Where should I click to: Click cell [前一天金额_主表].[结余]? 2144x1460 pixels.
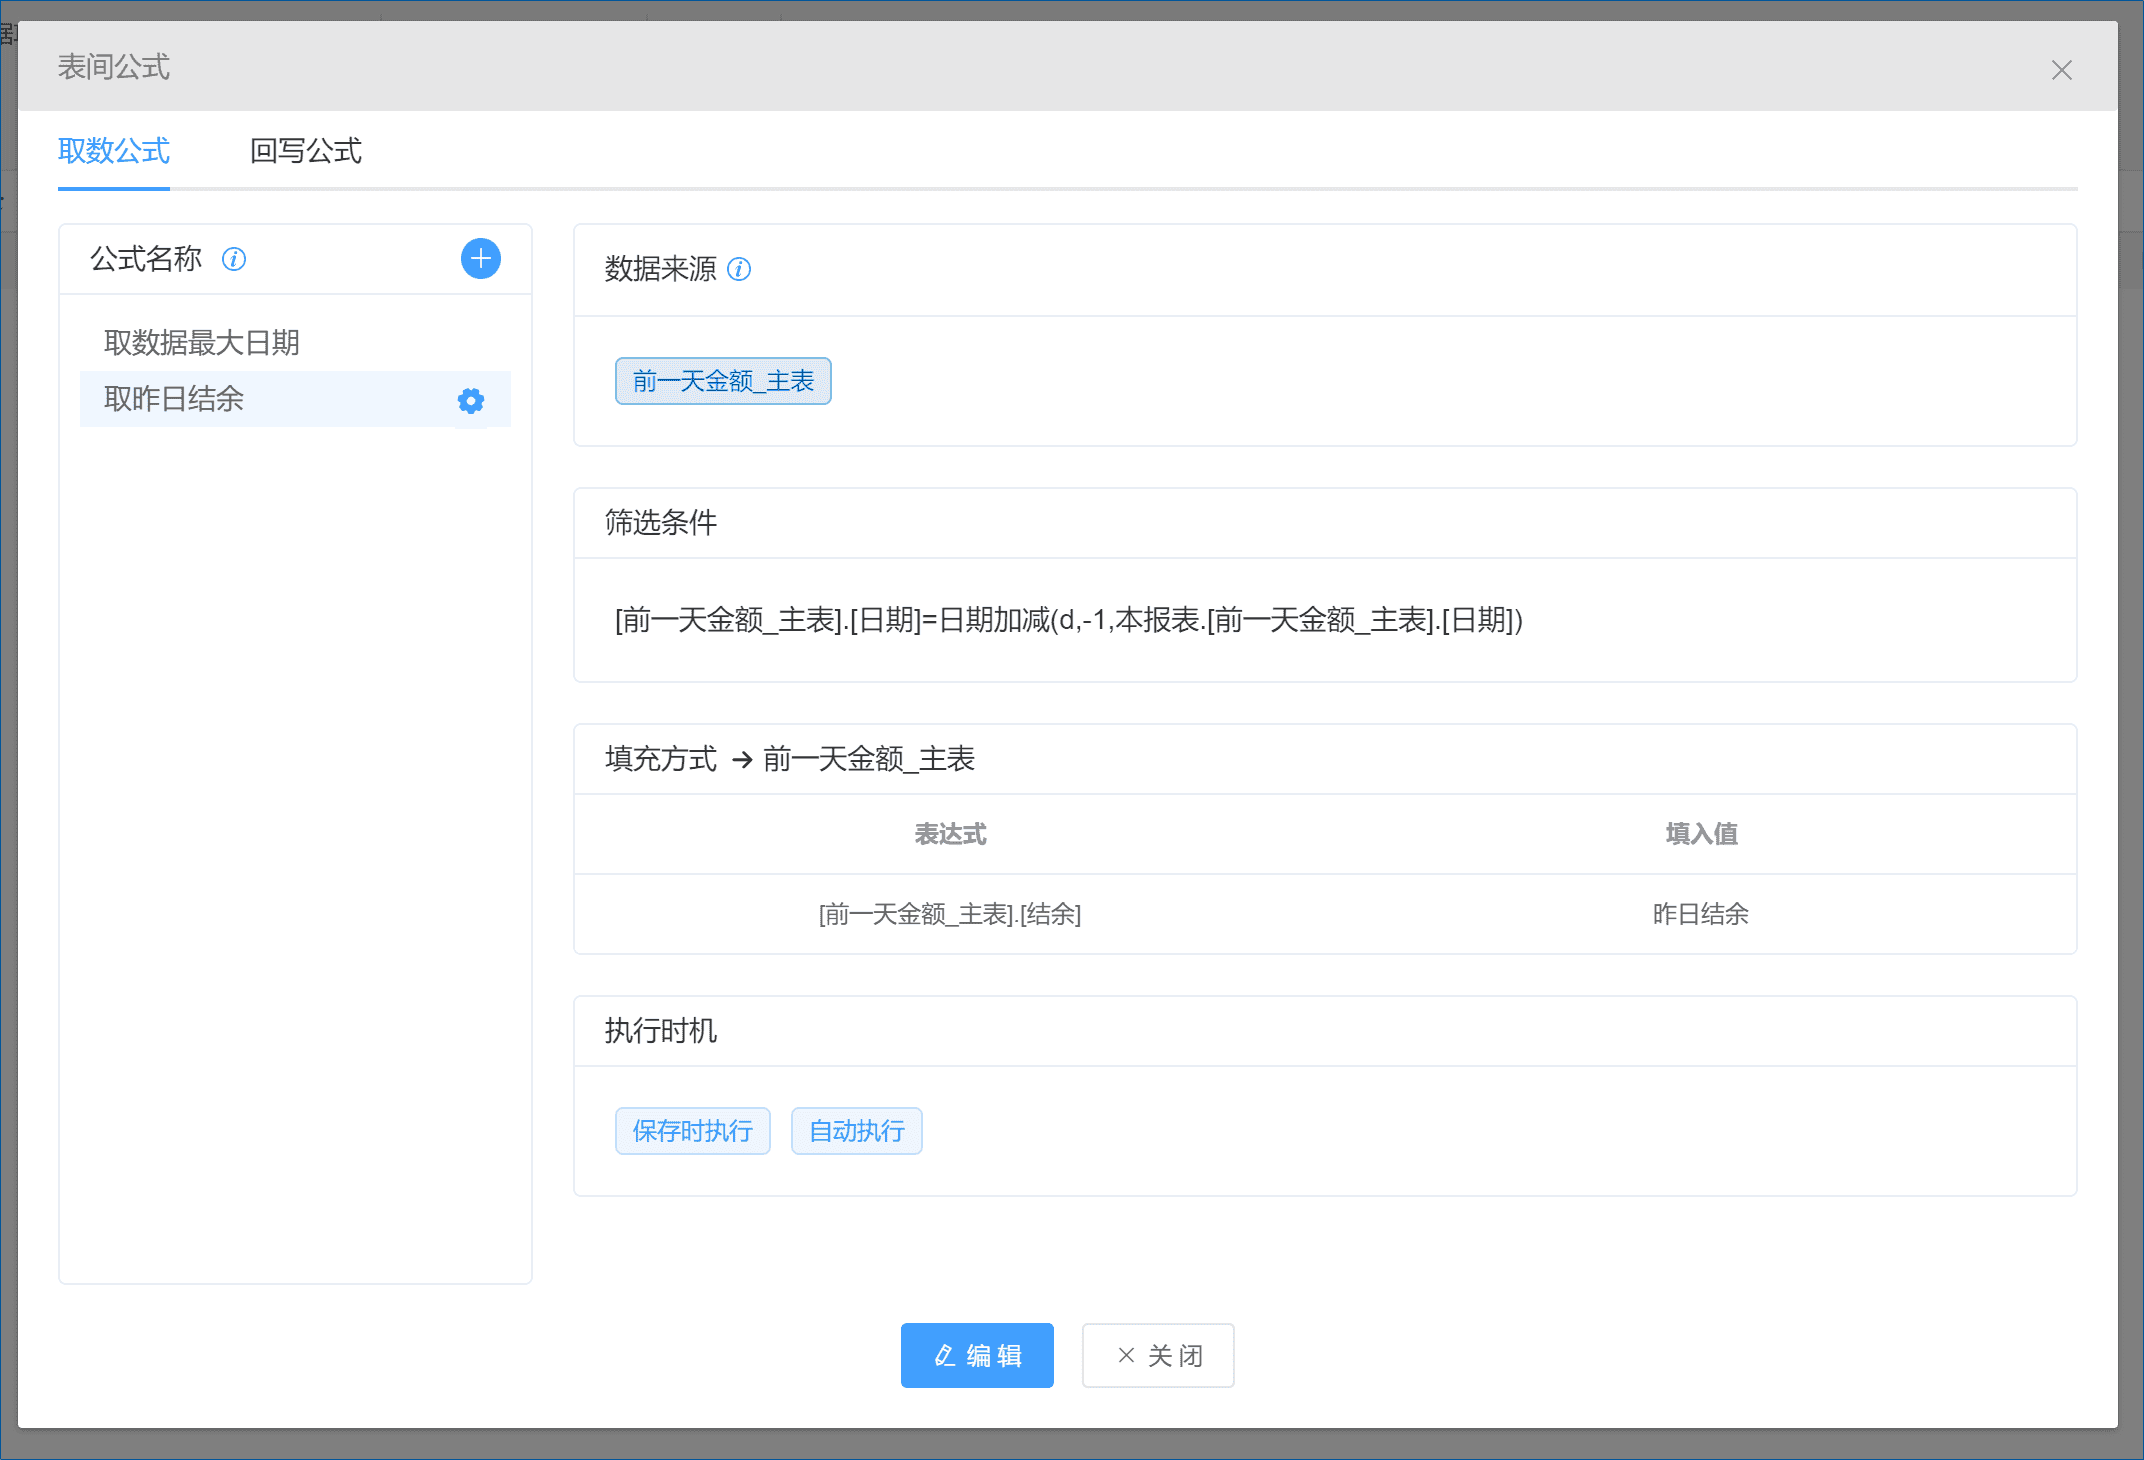pyautogui.click(x=950, y=914)
